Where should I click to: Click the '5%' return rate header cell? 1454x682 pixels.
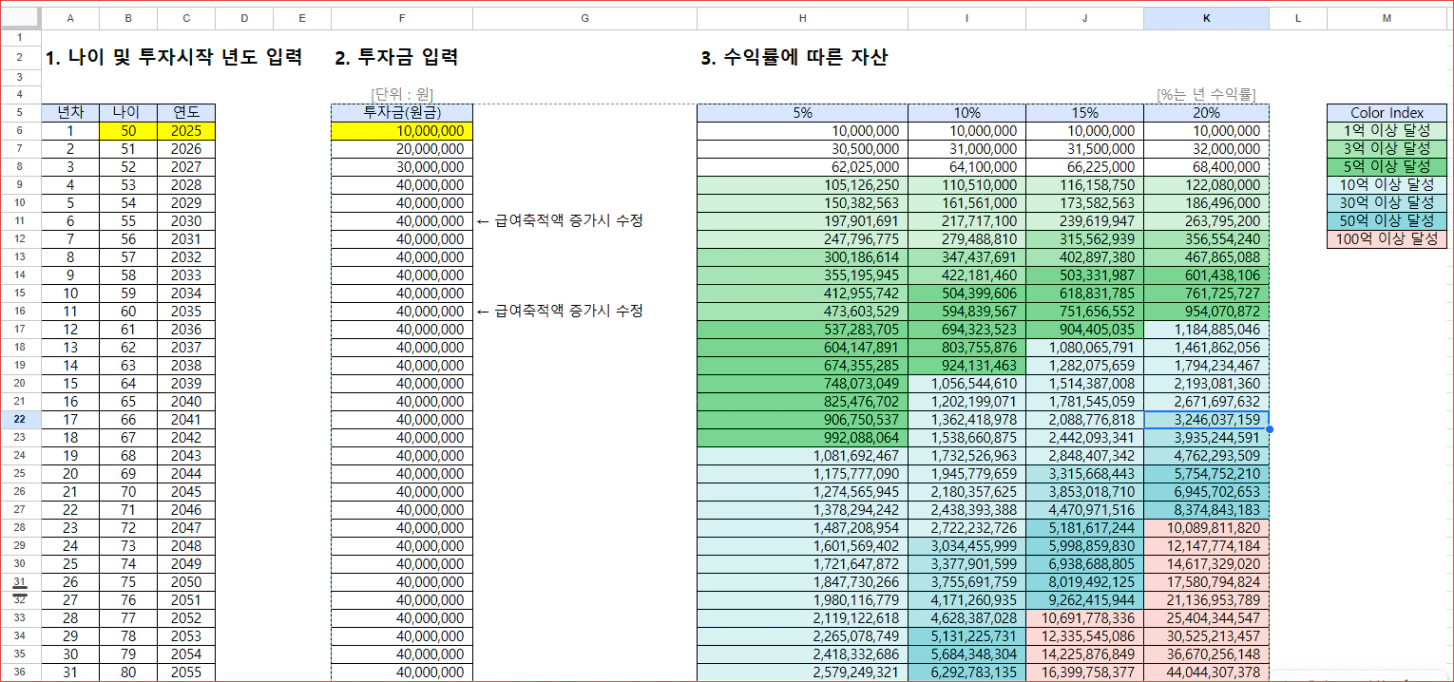(802, 113)
